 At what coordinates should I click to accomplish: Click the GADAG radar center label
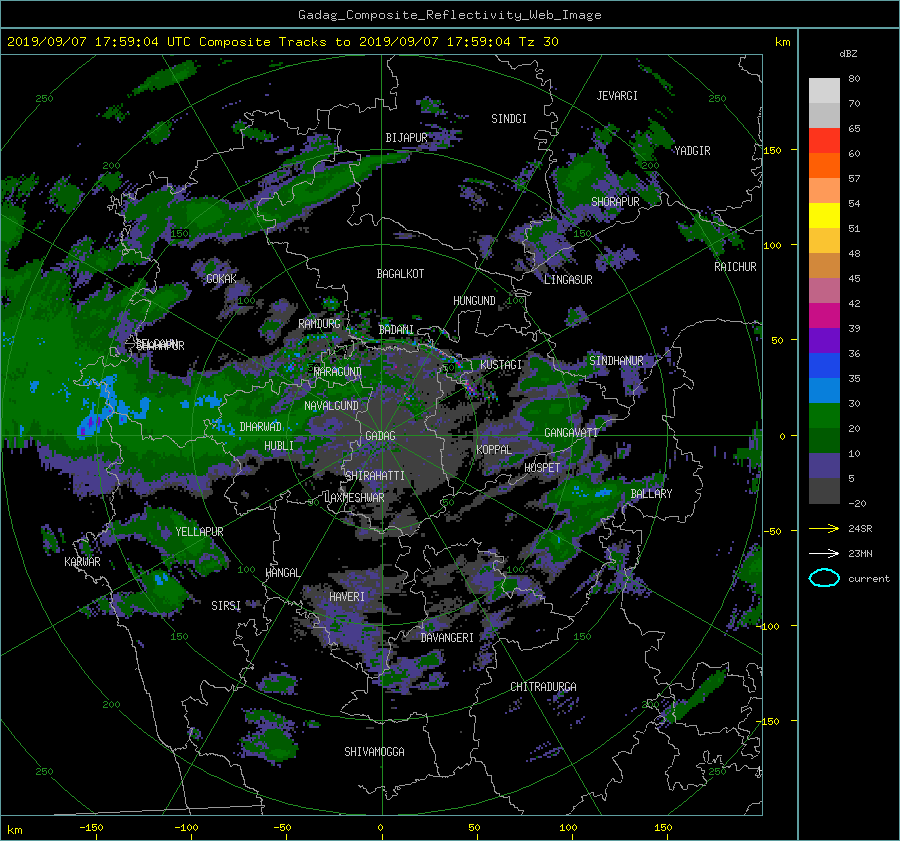pos(380,436)
